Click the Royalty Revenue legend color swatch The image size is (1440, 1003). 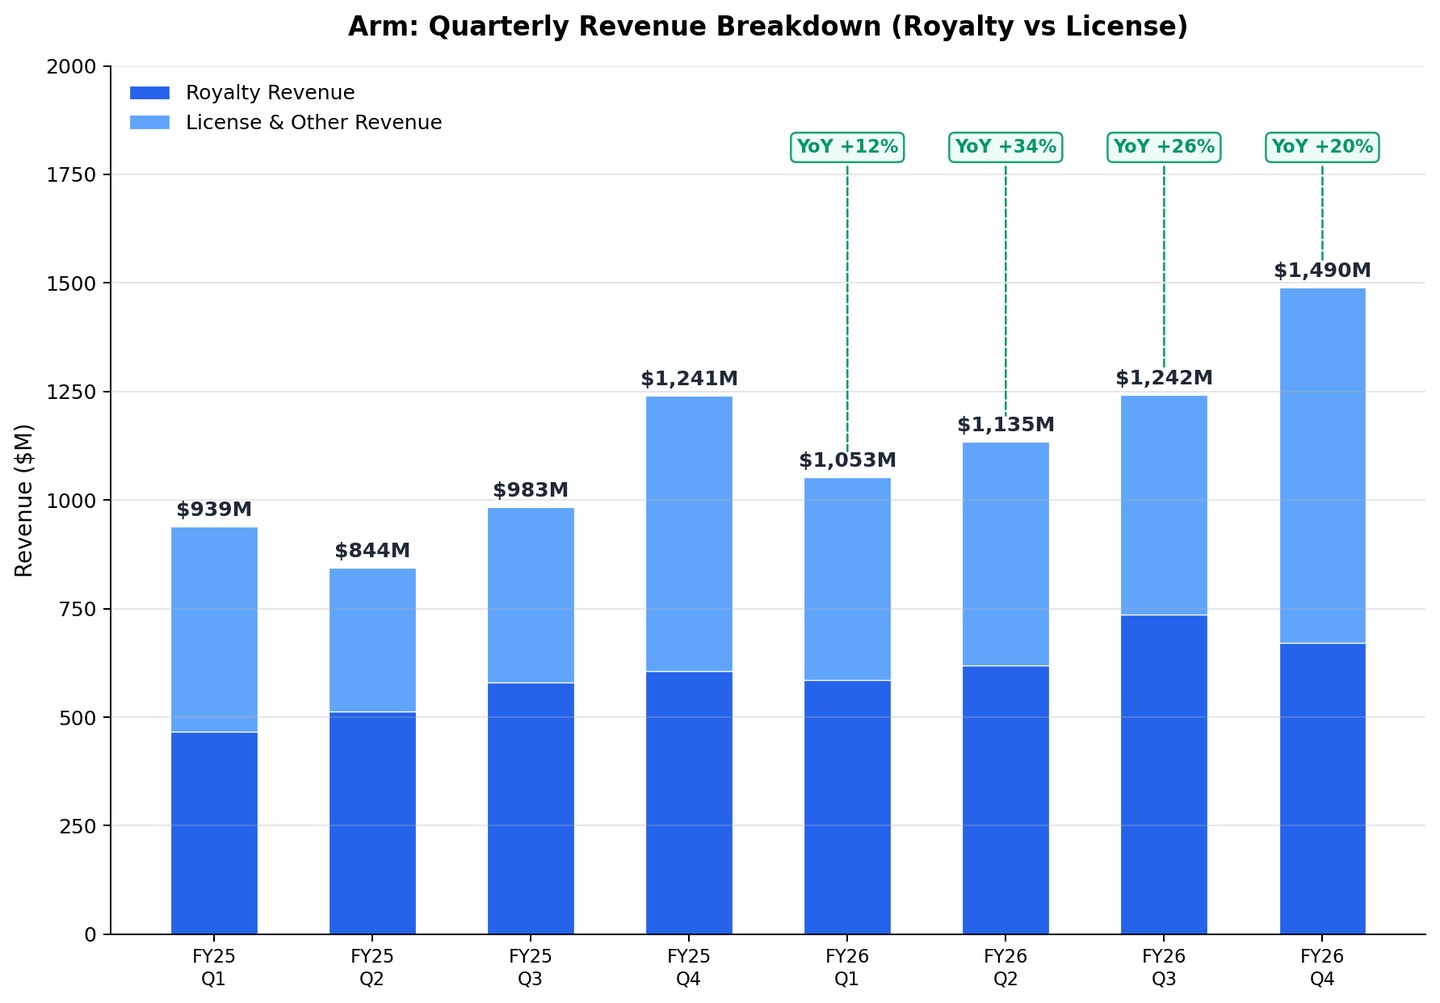pos(150,93)
